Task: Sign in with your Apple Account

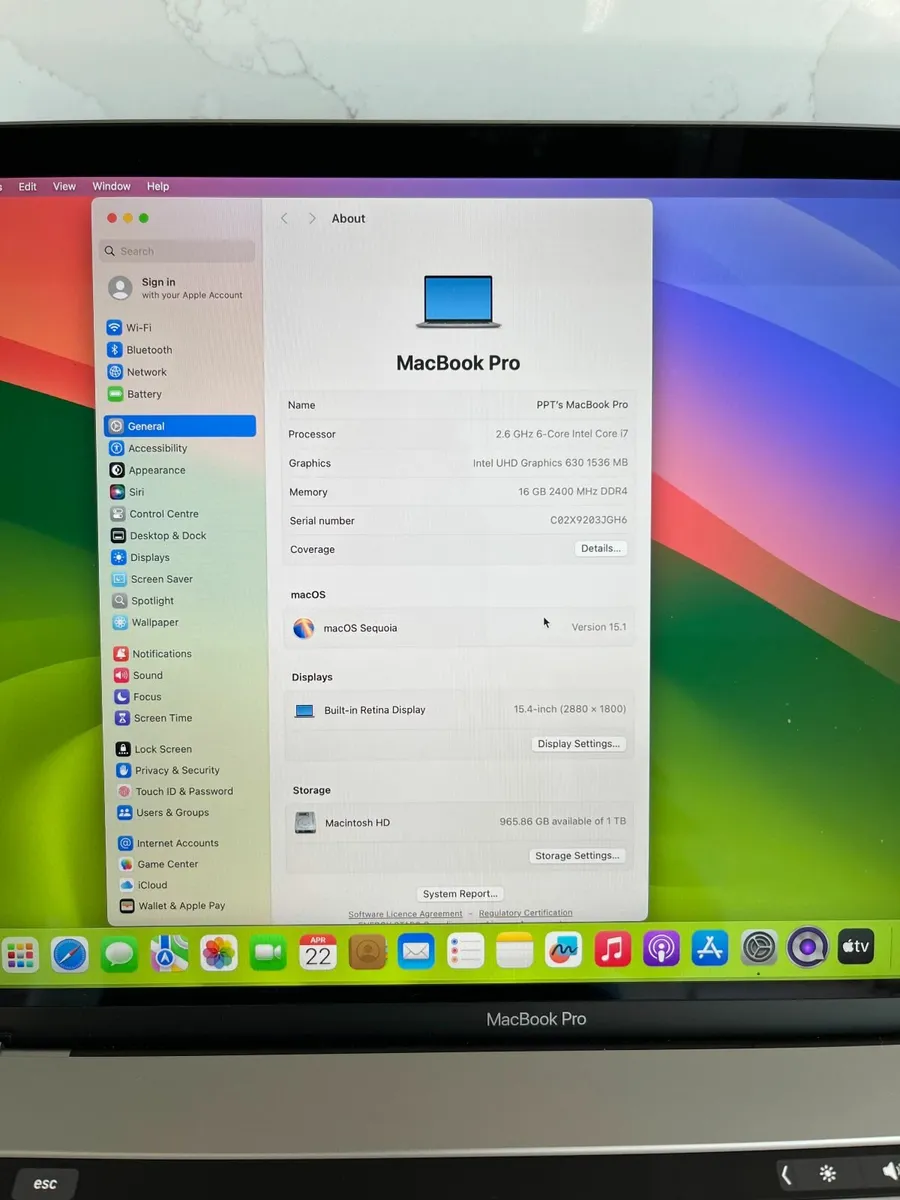Action: tap(178, 288)
